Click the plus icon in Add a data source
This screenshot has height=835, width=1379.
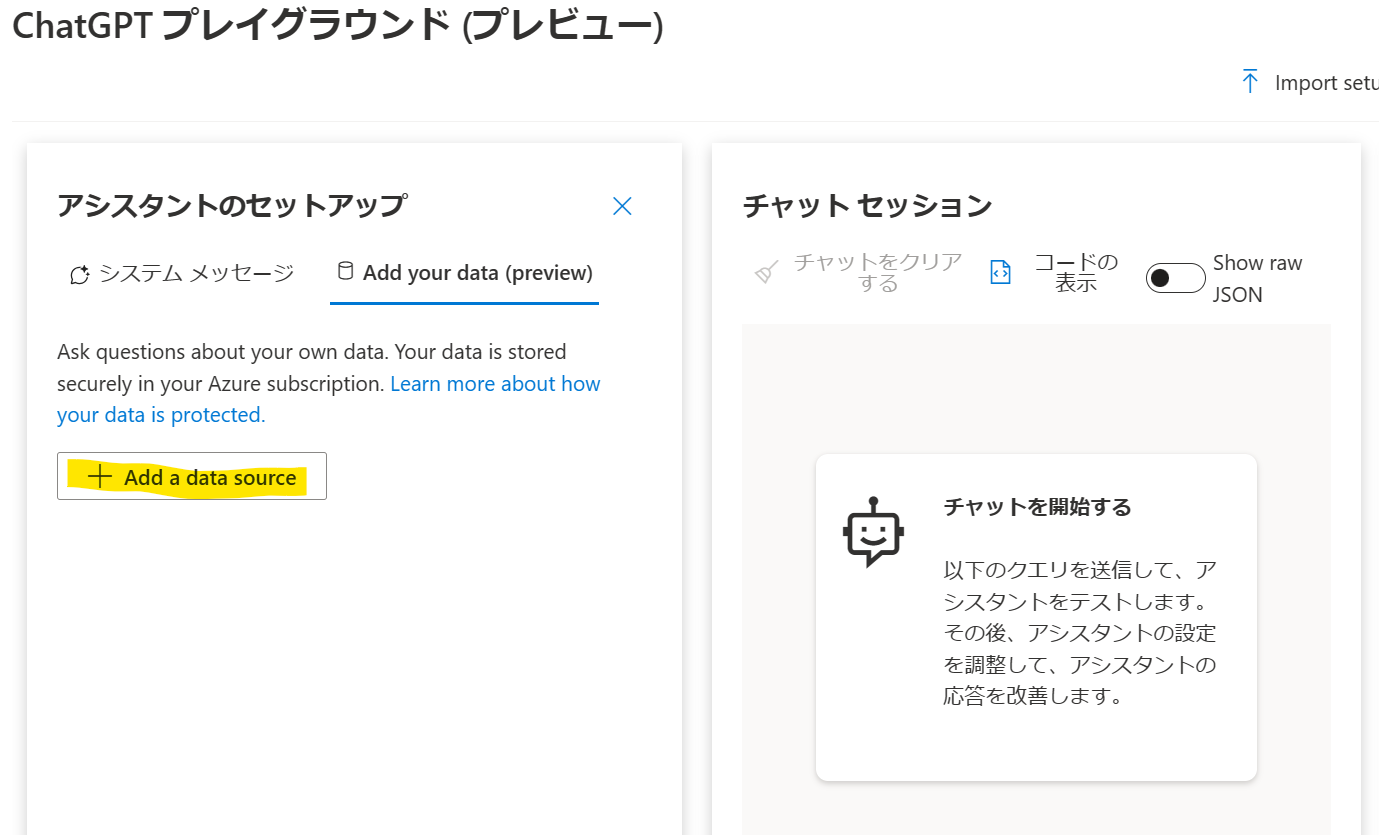point(99,477)
